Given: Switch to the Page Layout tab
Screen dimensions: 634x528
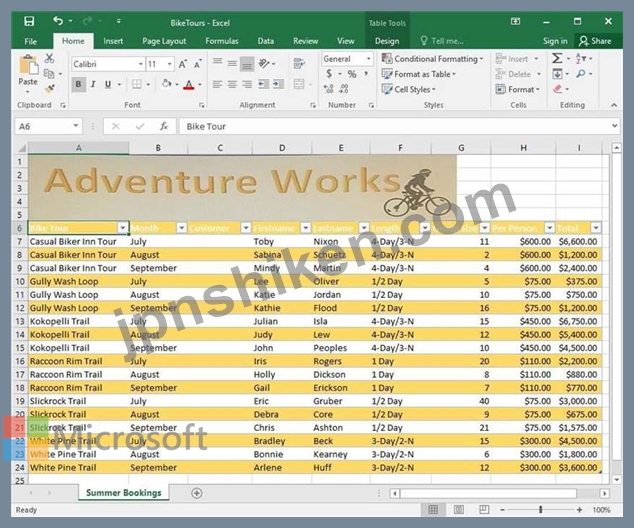Looking at the screenshot, I should [164, 41].
